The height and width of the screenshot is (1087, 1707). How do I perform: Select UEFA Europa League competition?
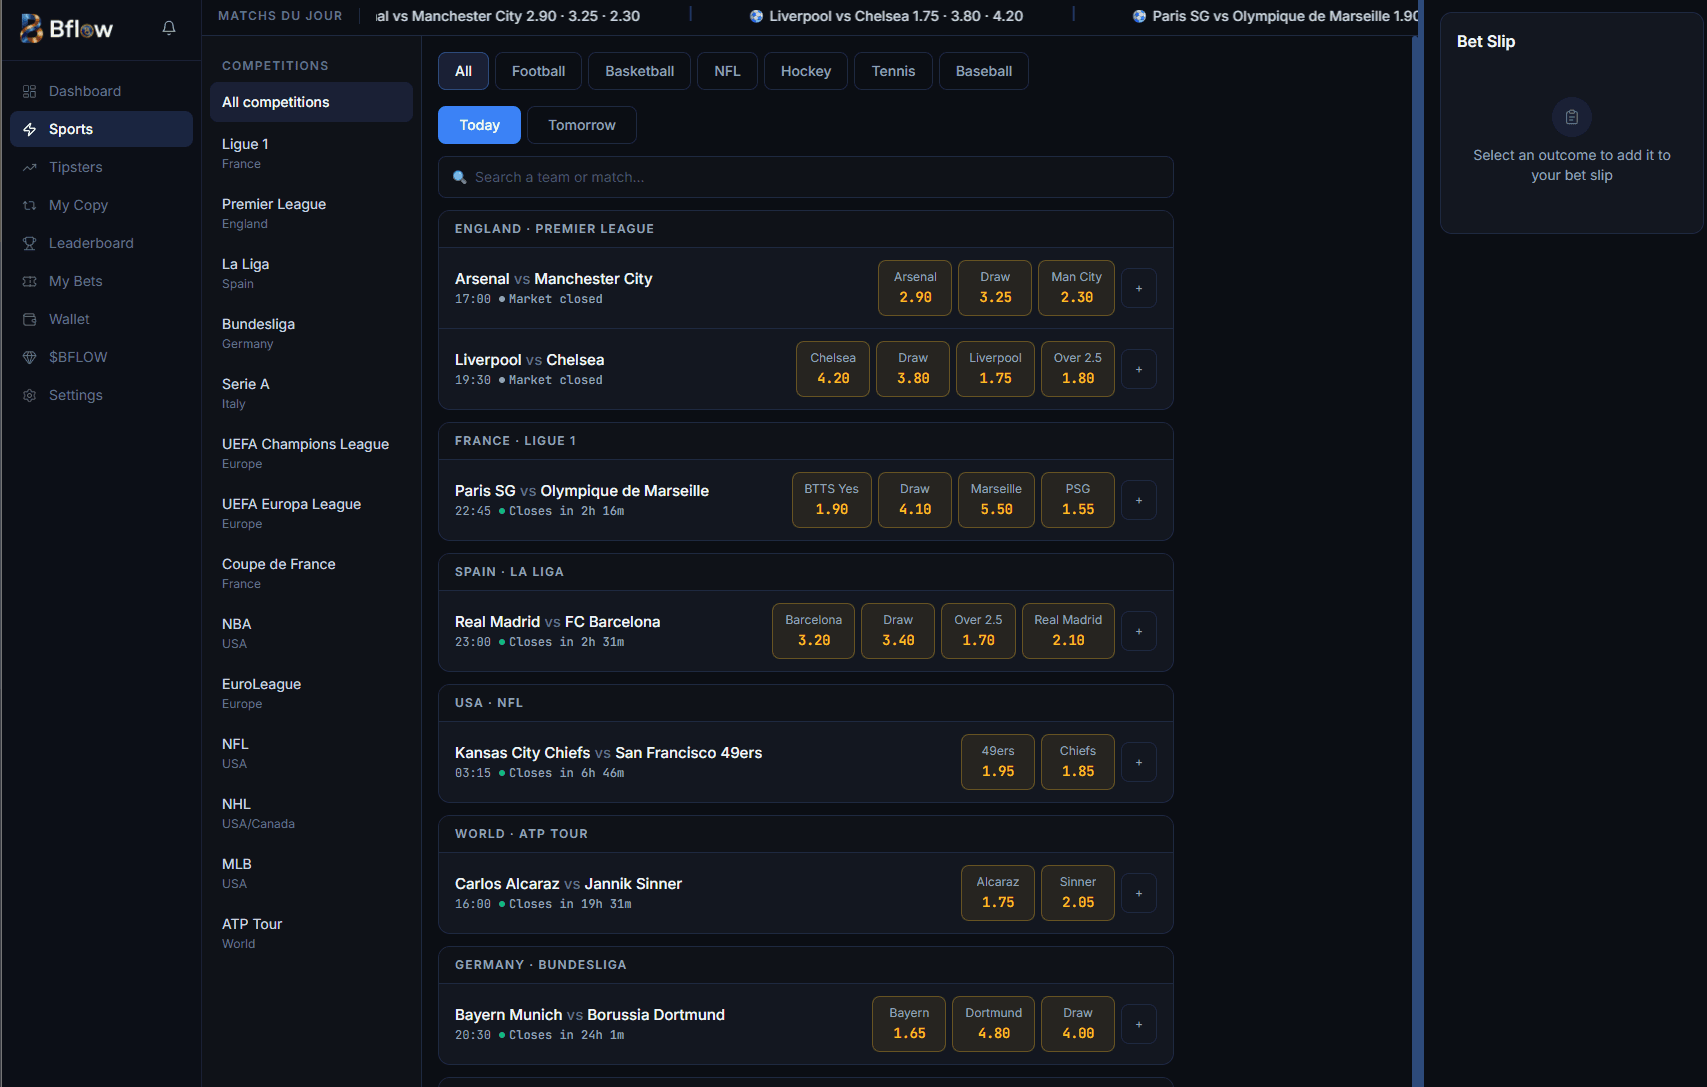click(311, 513)
